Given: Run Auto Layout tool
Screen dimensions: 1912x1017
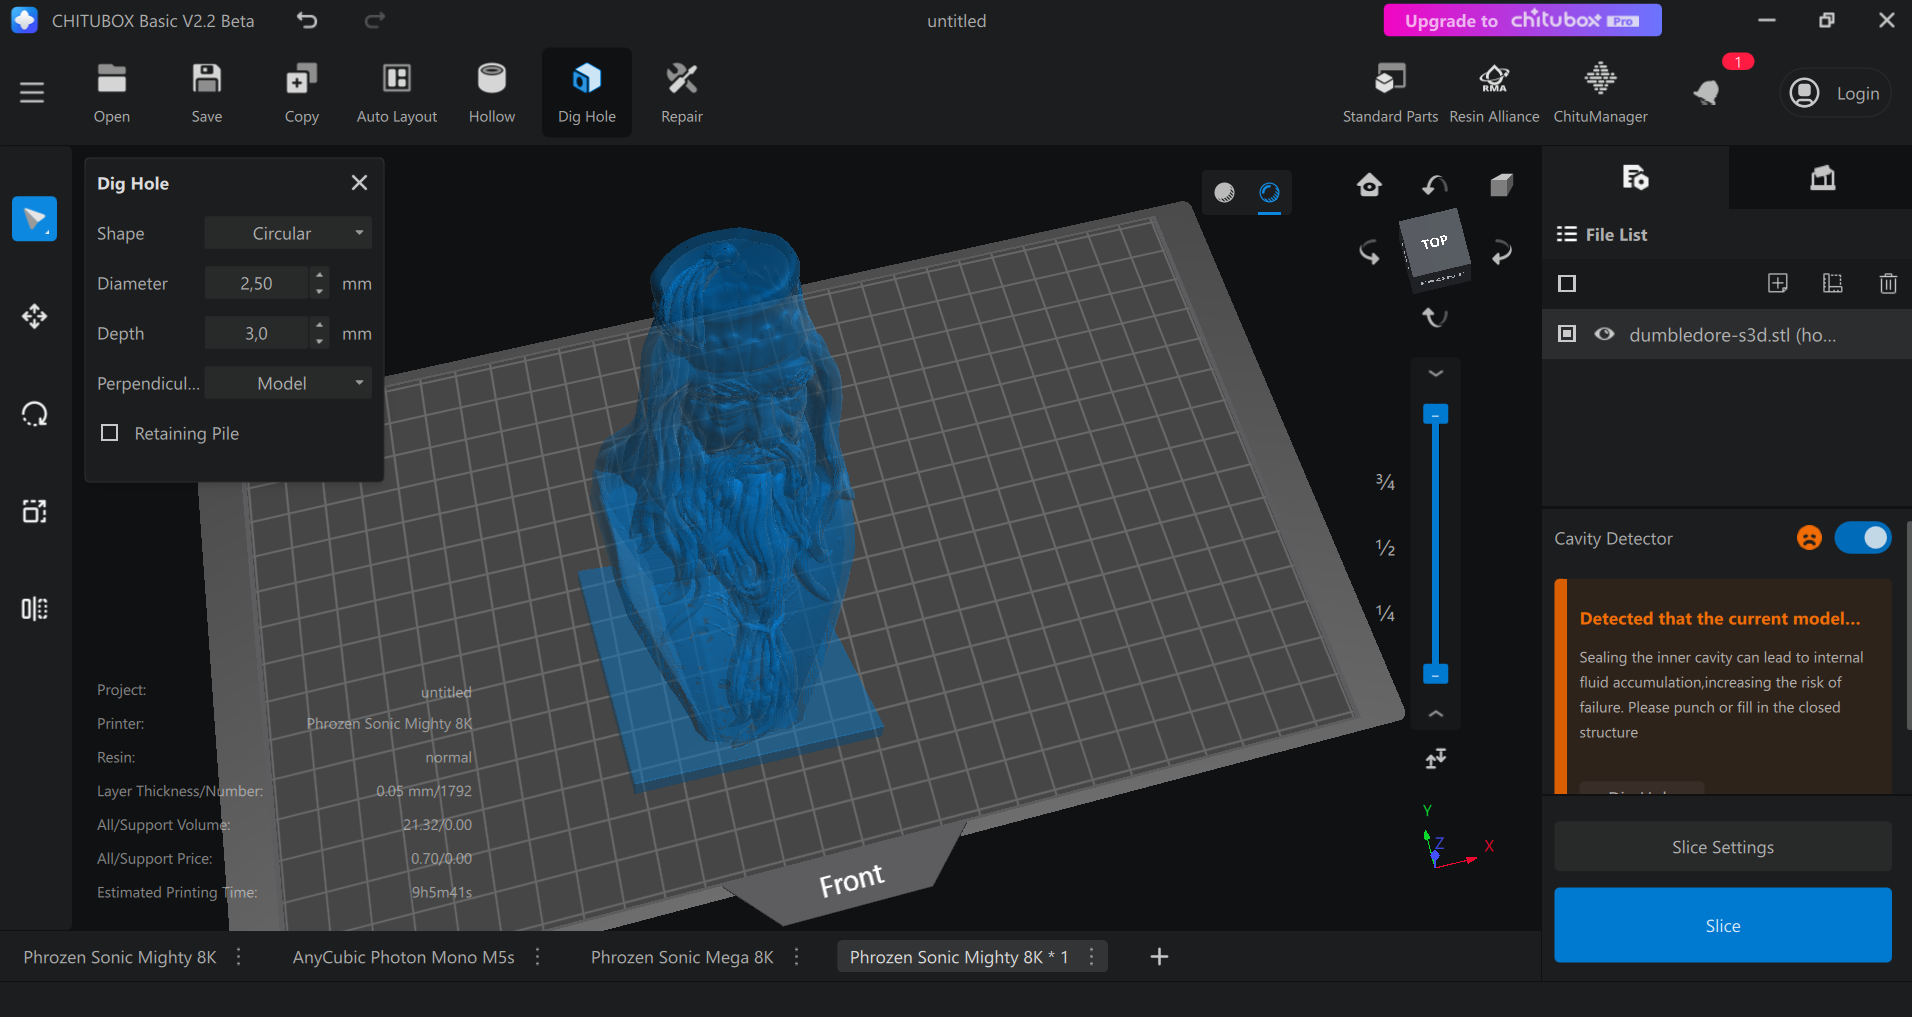Looking at the screenshot, I should pos(397,93).
